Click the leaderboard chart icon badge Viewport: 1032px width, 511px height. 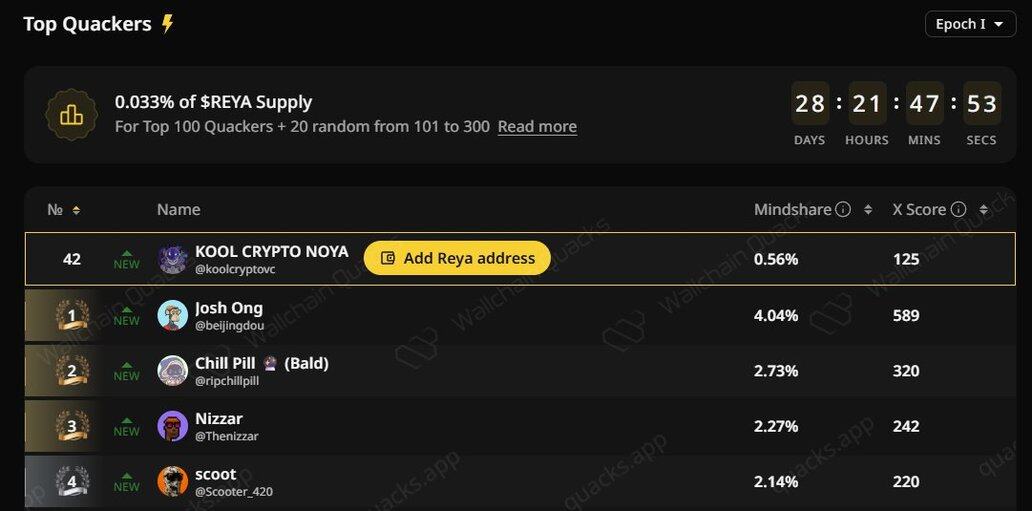(71, 115)
